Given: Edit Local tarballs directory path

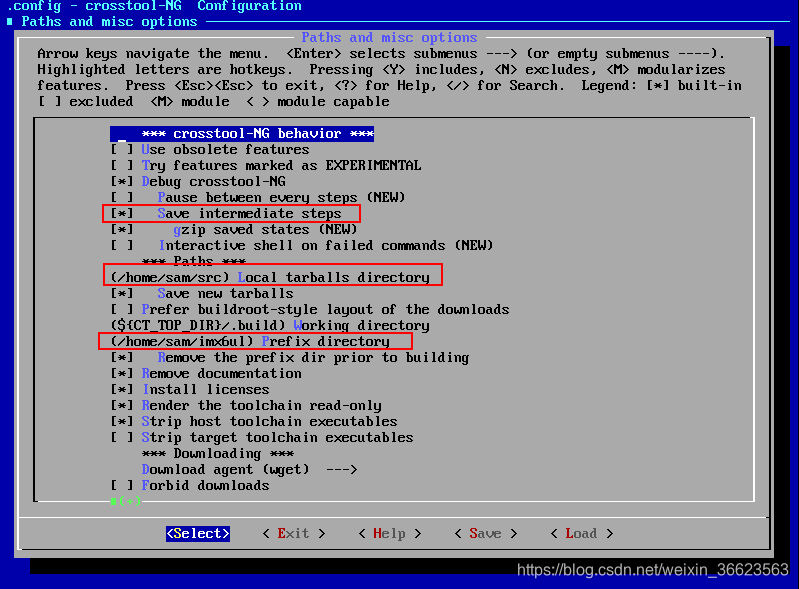Looking at the screenshot, I should pos(270,277).
